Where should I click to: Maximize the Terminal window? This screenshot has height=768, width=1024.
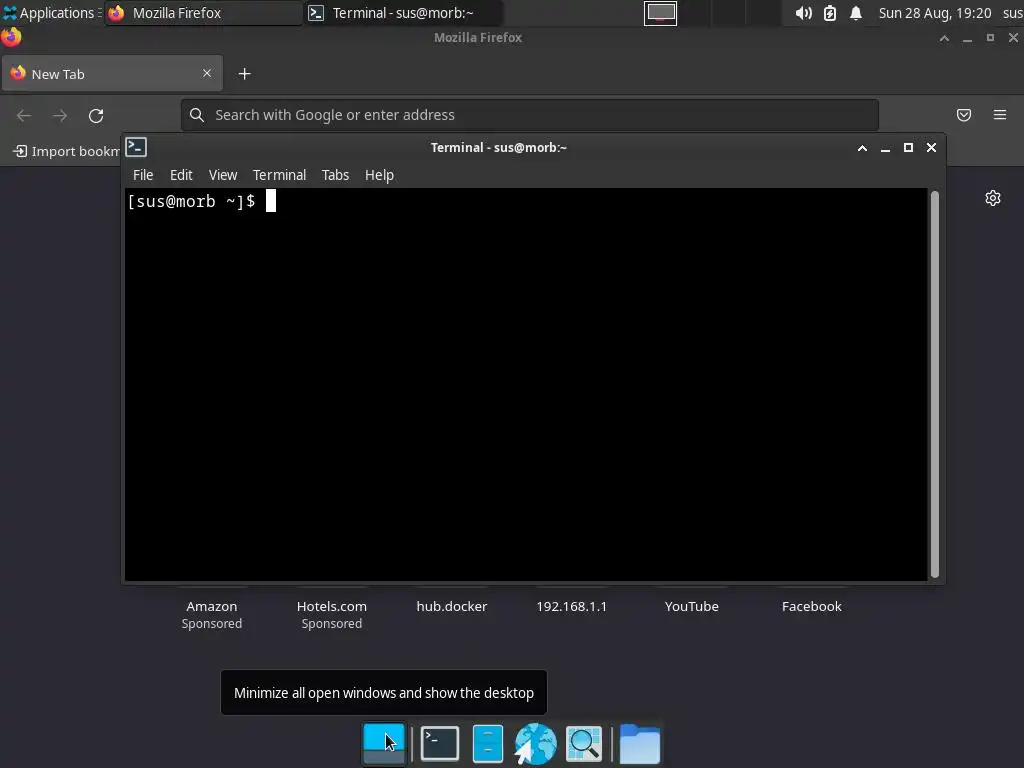point(908,148)
